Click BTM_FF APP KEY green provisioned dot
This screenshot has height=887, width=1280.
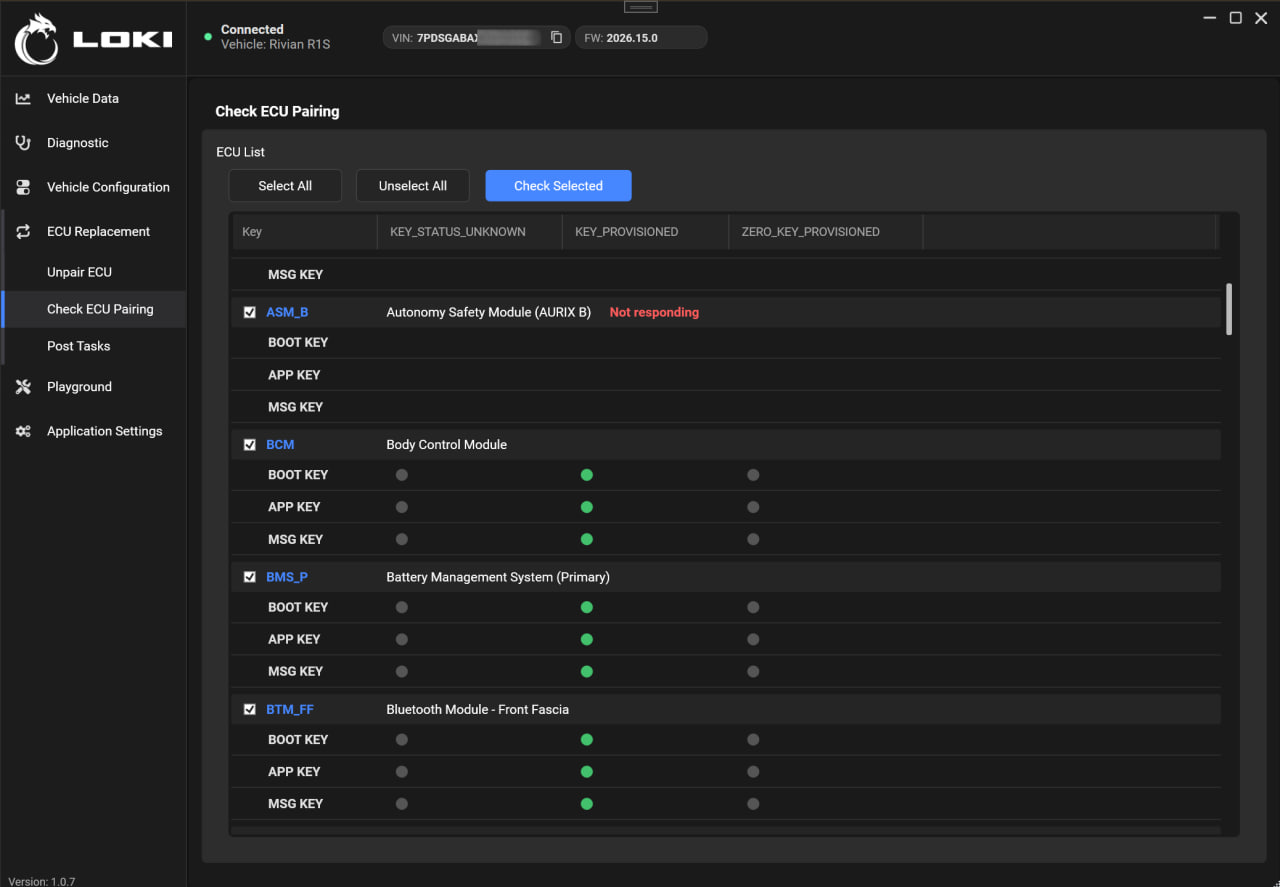(x=587, y=772)
